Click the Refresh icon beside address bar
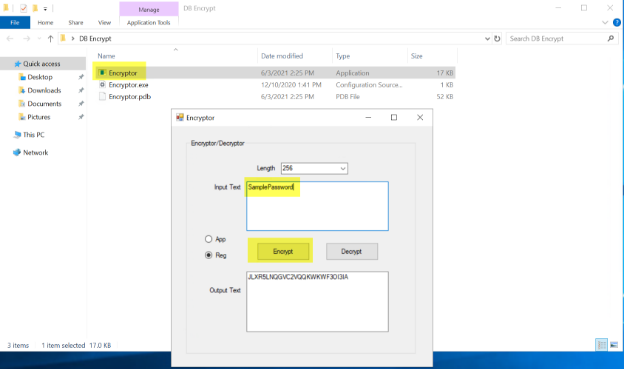Image resolution: width=624 pixels, height=369 pixels. click(x=497, y=39)
